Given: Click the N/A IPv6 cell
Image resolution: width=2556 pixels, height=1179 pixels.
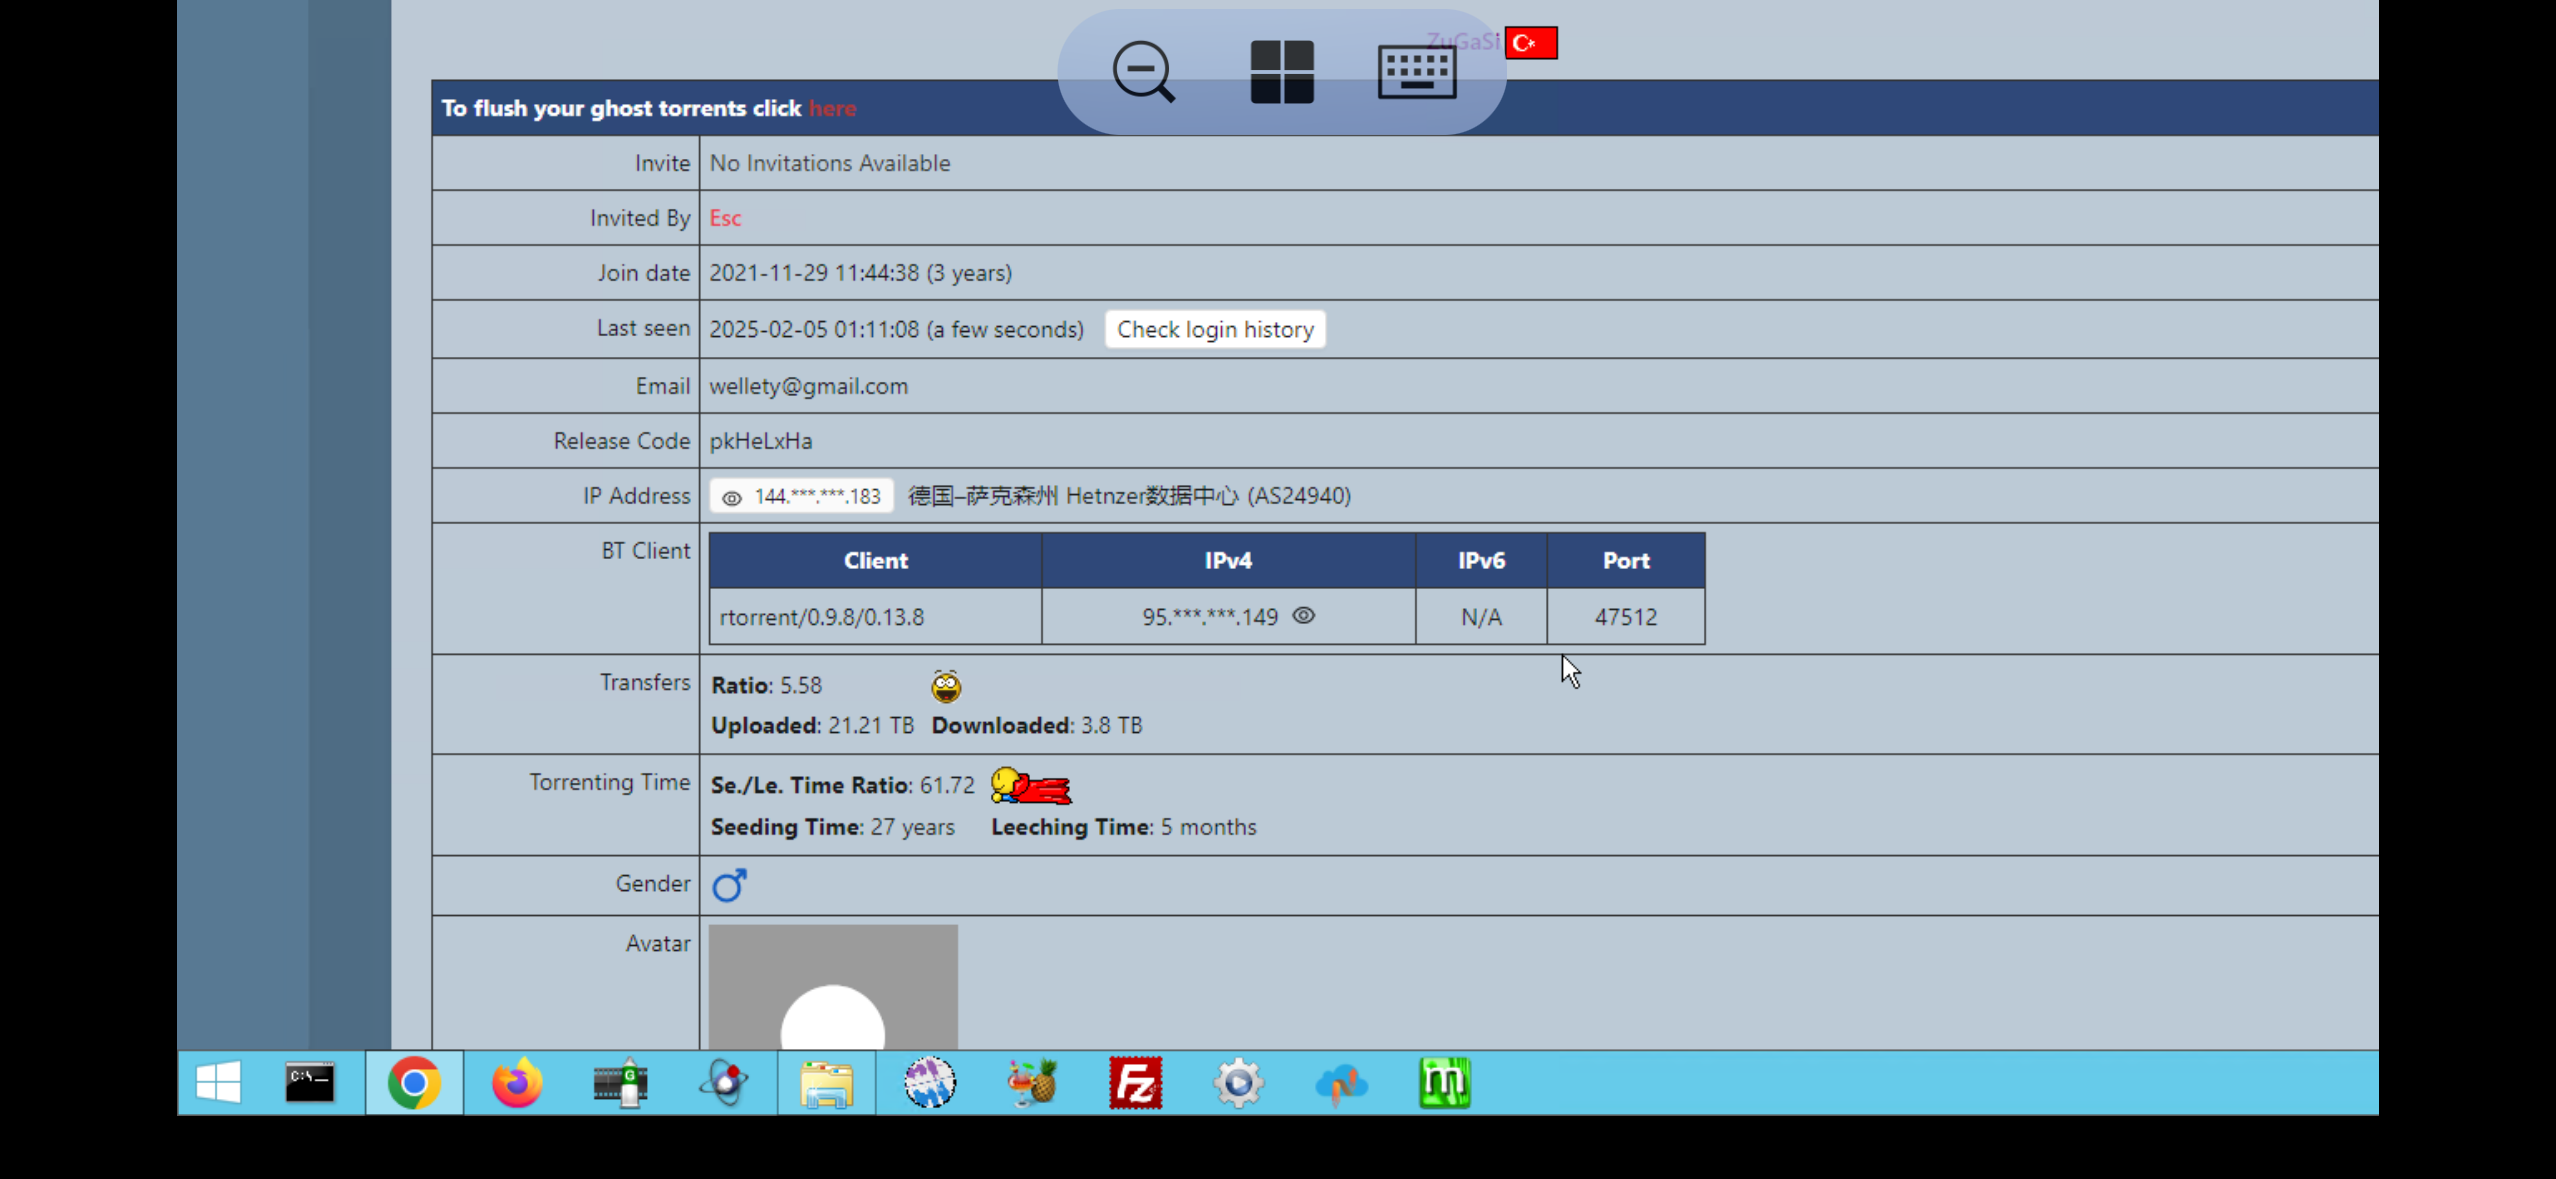Looking at the screenshot, I should [1481, 617].
